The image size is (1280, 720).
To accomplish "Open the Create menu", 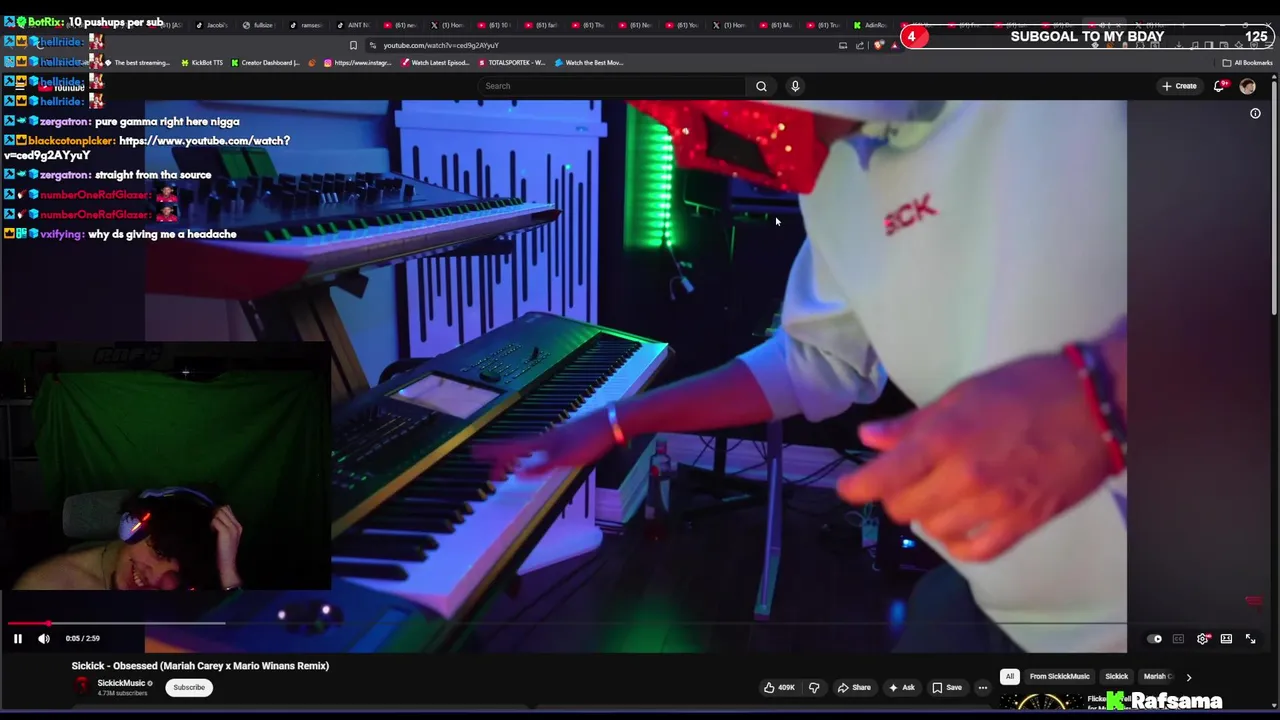I will point(1180,86).
